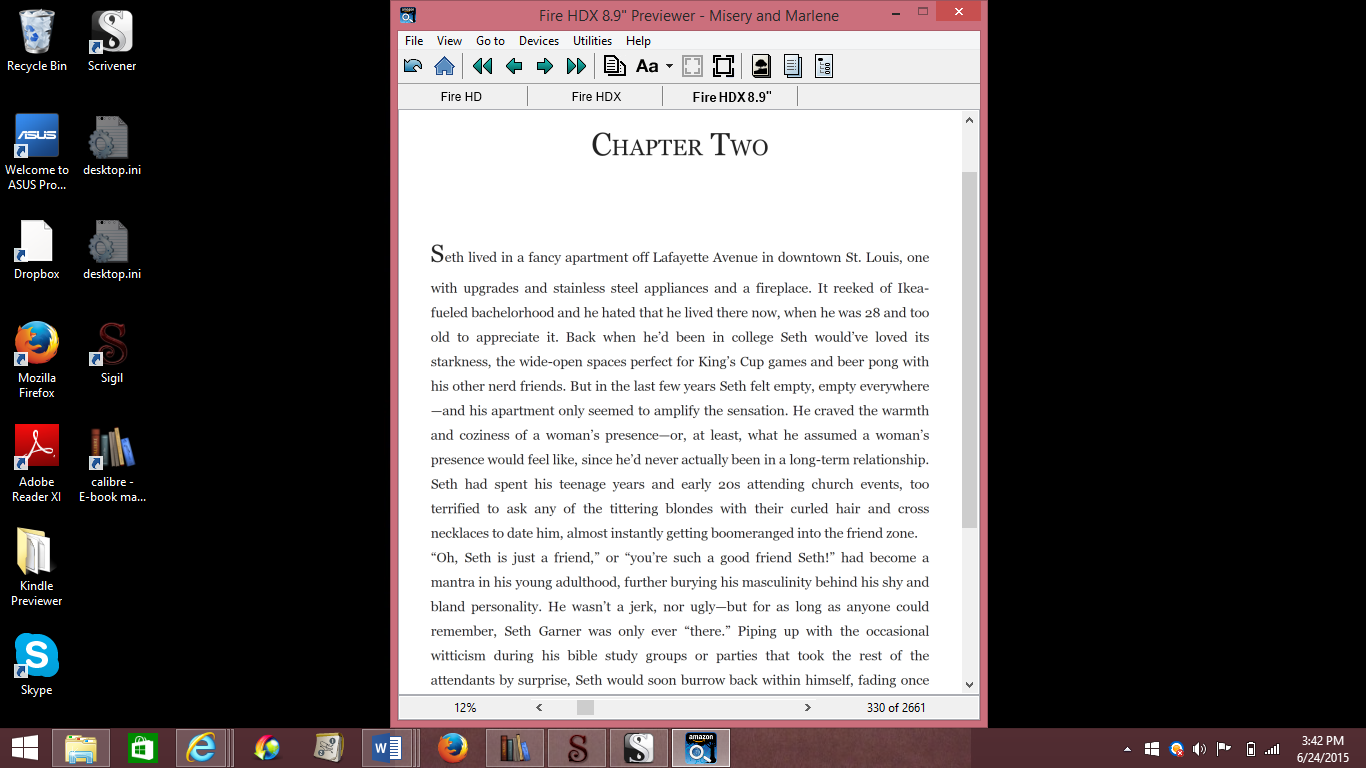Click the 330 of 2661 location text

pyautogui.click(x=896, y=707)
